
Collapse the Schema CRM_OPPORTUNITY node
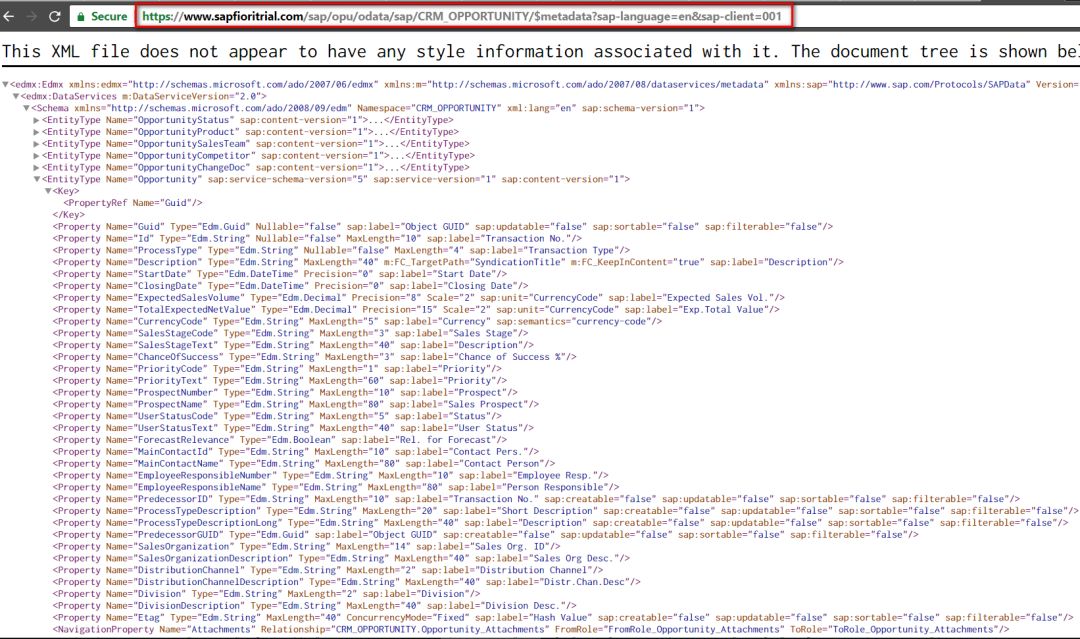(x=27, y=108)
